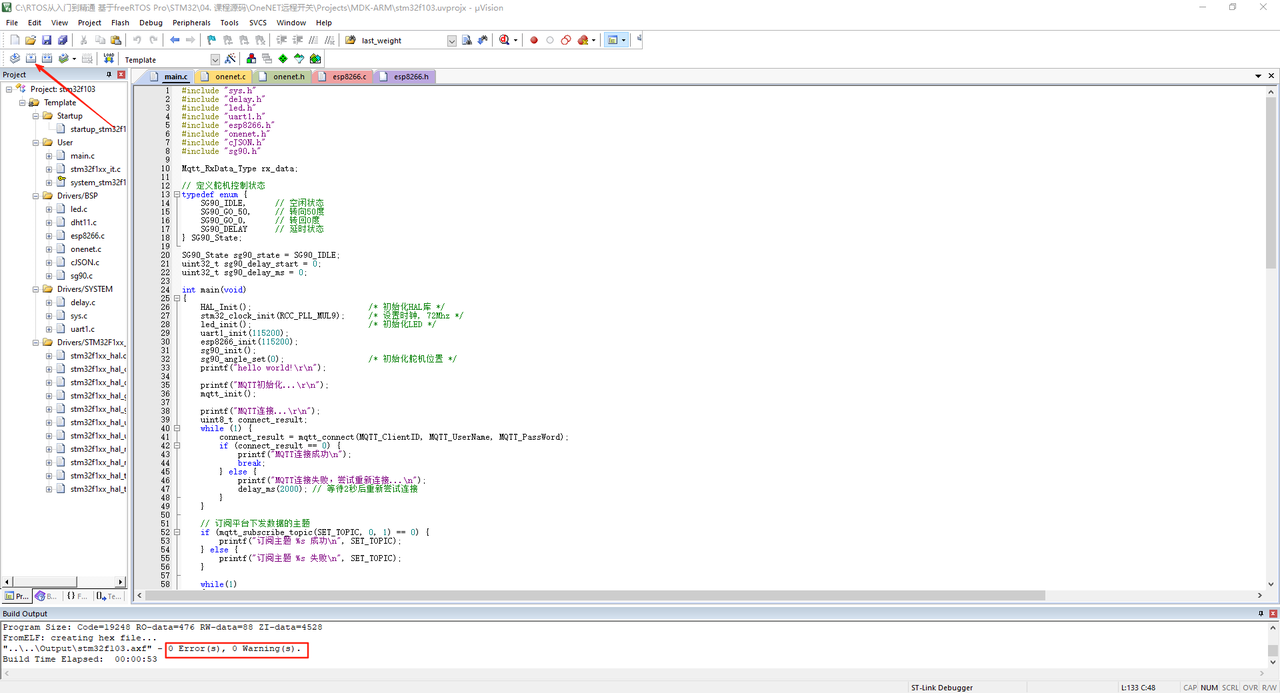The image size is (1280, 693).
Task: Open the File menu
Action: coord(12,22)
